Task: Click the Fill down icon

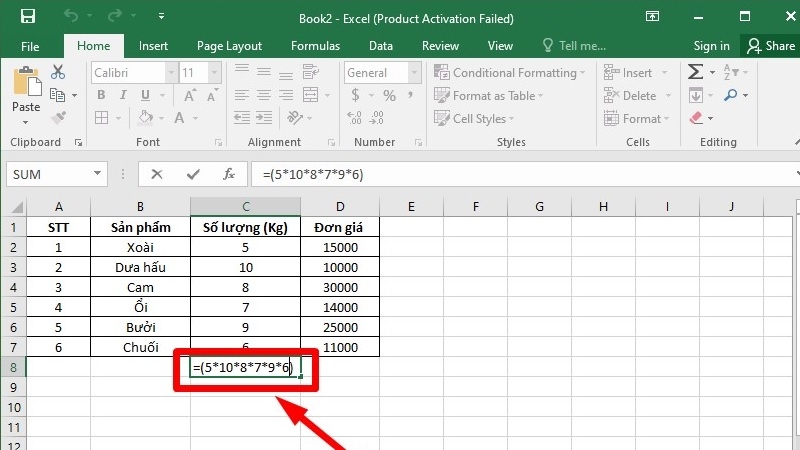Action: [696, 95]
